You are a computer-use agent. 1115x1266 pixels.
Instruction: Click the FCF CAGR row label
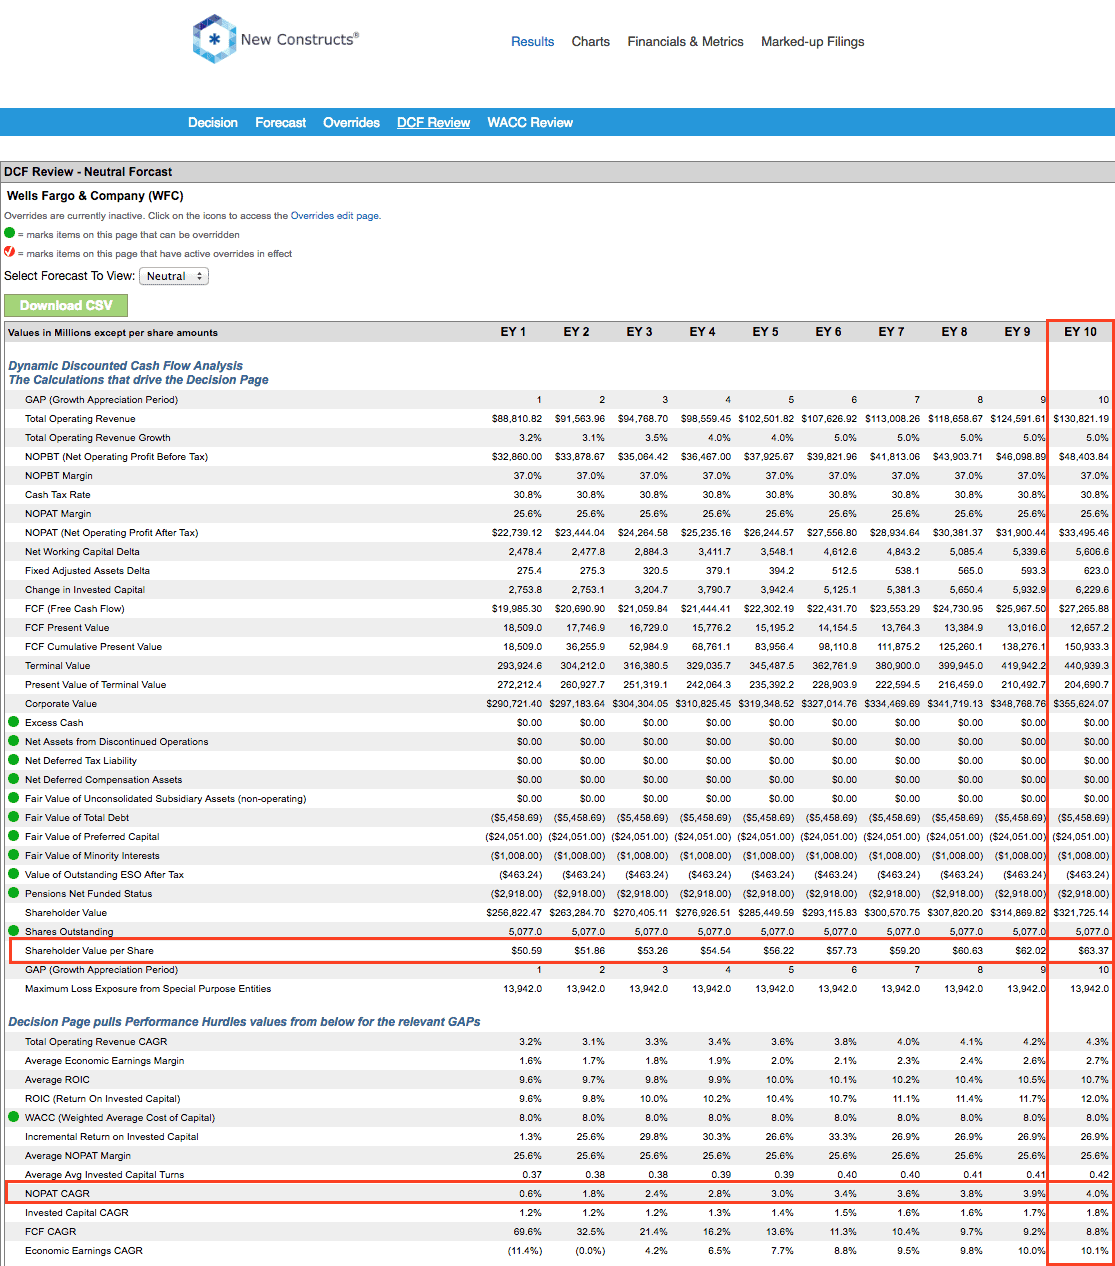click(x=50, y=1231)
